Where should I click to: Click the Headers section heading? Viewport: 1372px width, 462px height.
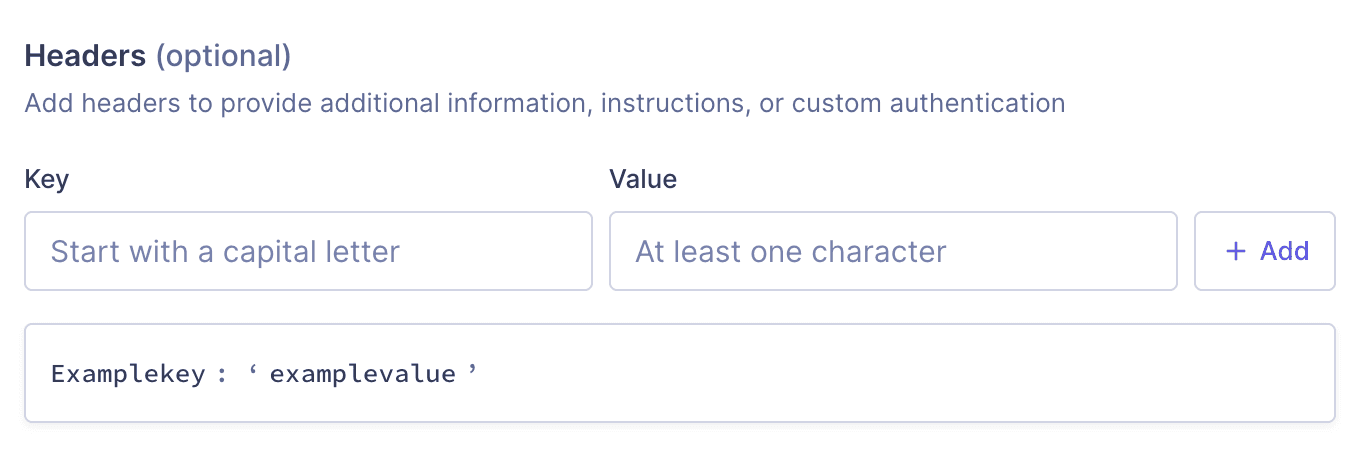click(x=86, y=56)
